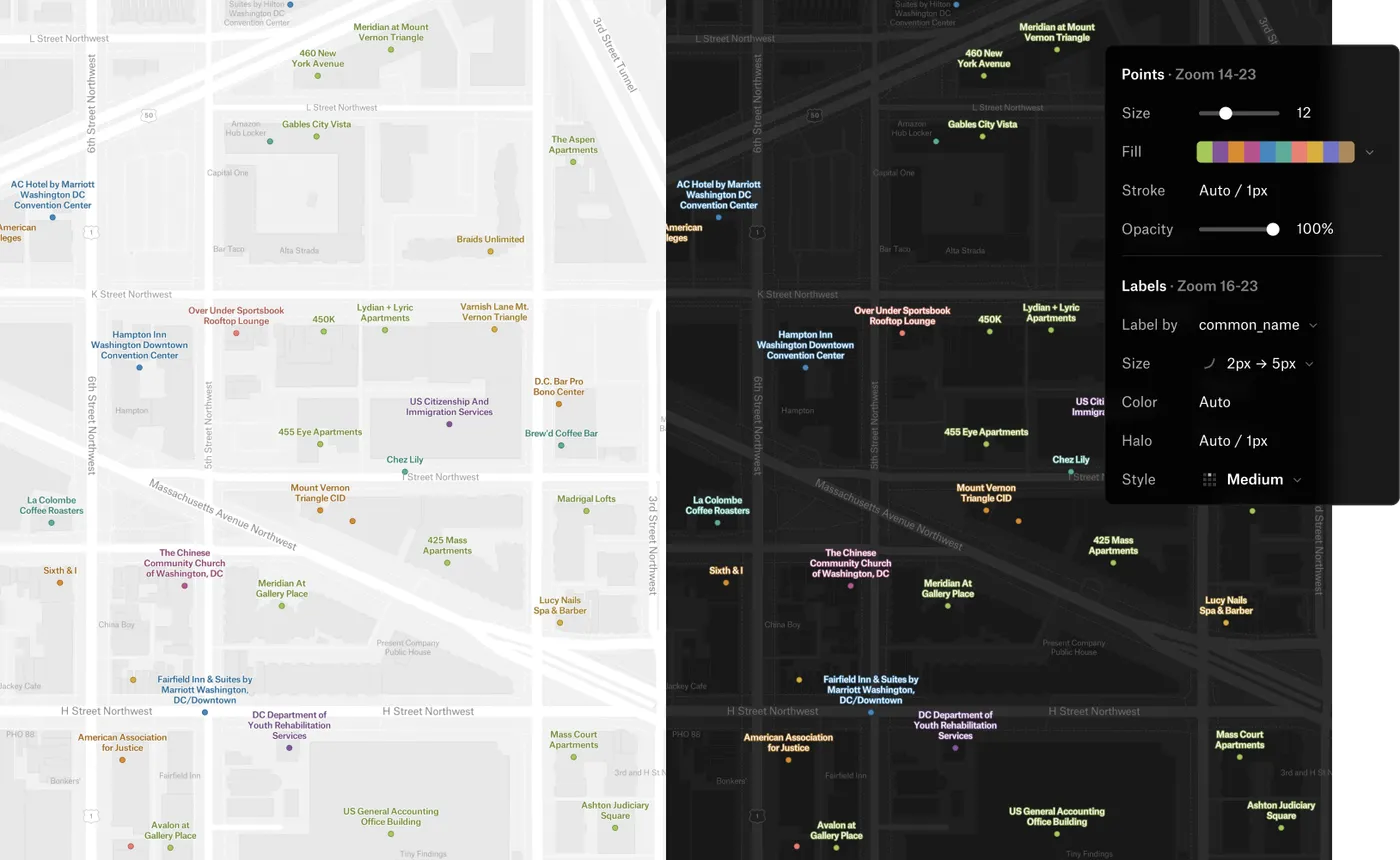1400x860 pixels.
Task: Select the D.C. Bar Pro Bono Center marker
Action: tap(558, 404)
